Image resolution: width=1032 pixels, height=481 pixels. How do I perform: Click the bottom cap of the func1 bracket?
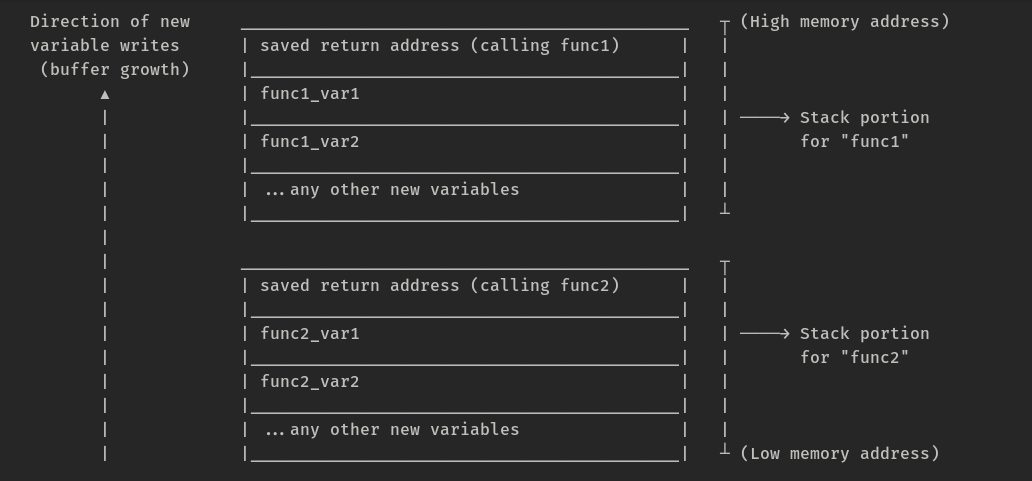[725, 210]
